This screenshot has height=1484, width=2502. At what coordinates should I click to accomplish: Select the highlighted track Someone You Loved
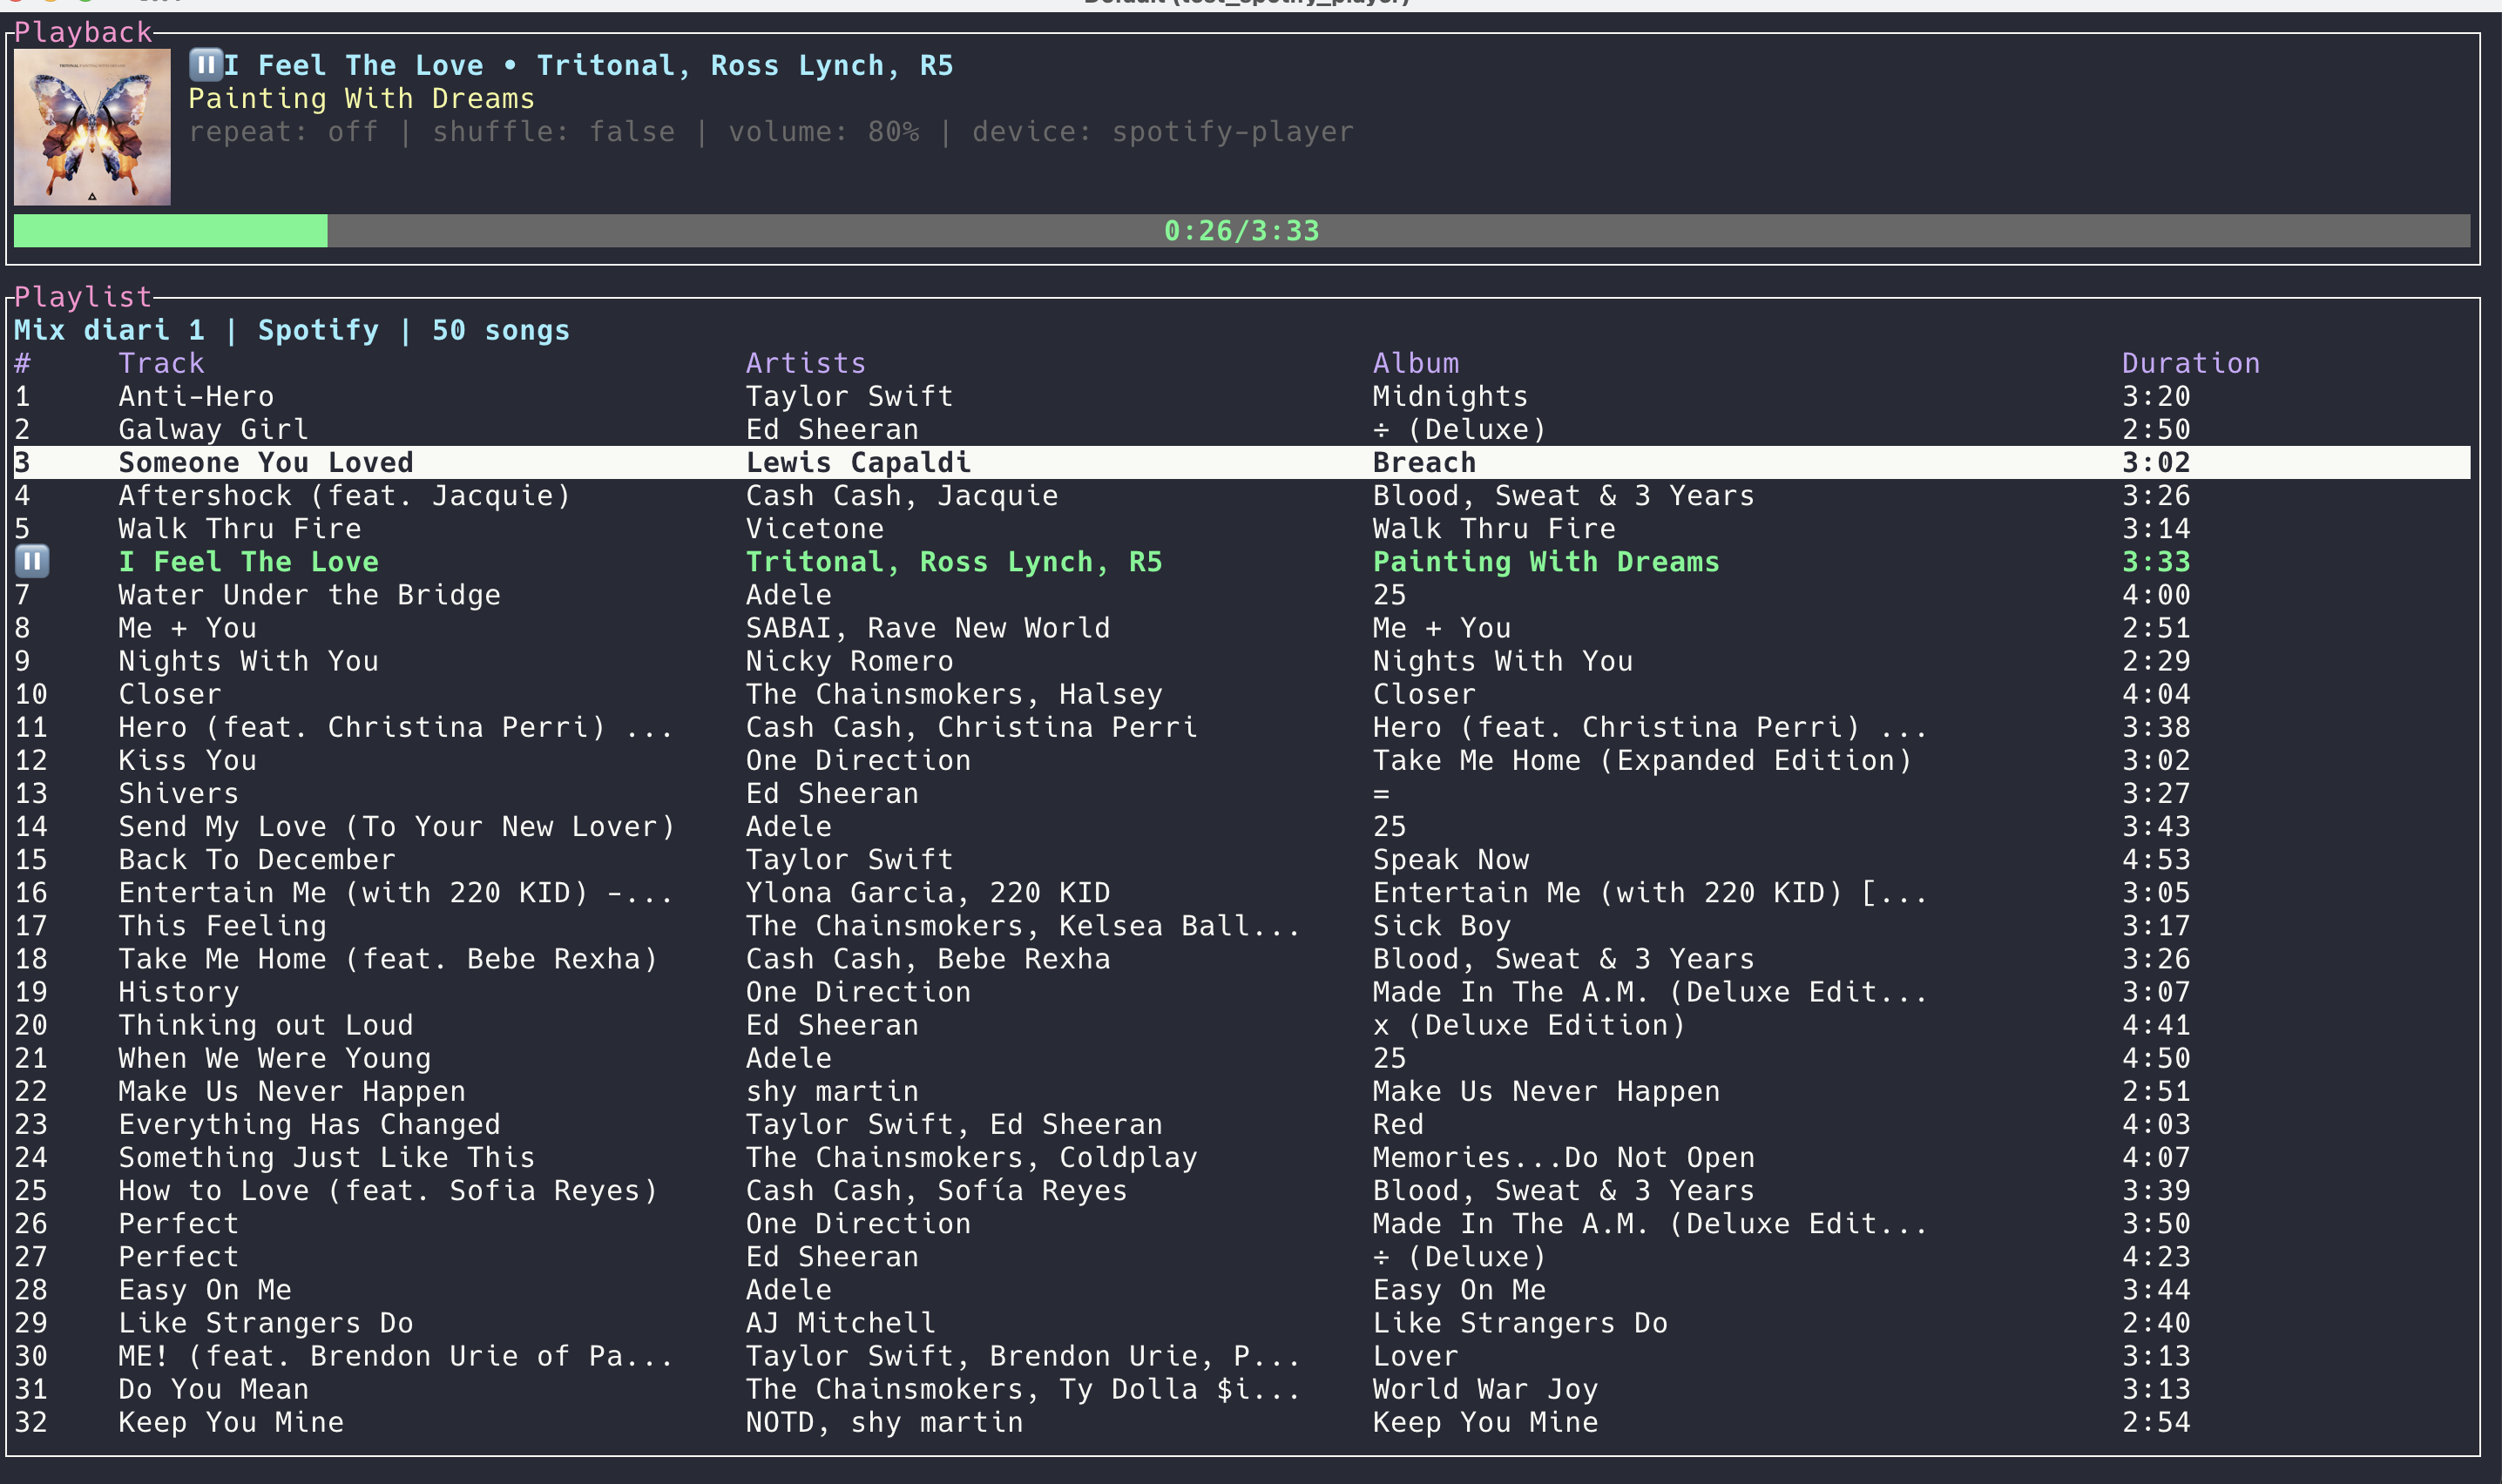click(x=265, y=462)
